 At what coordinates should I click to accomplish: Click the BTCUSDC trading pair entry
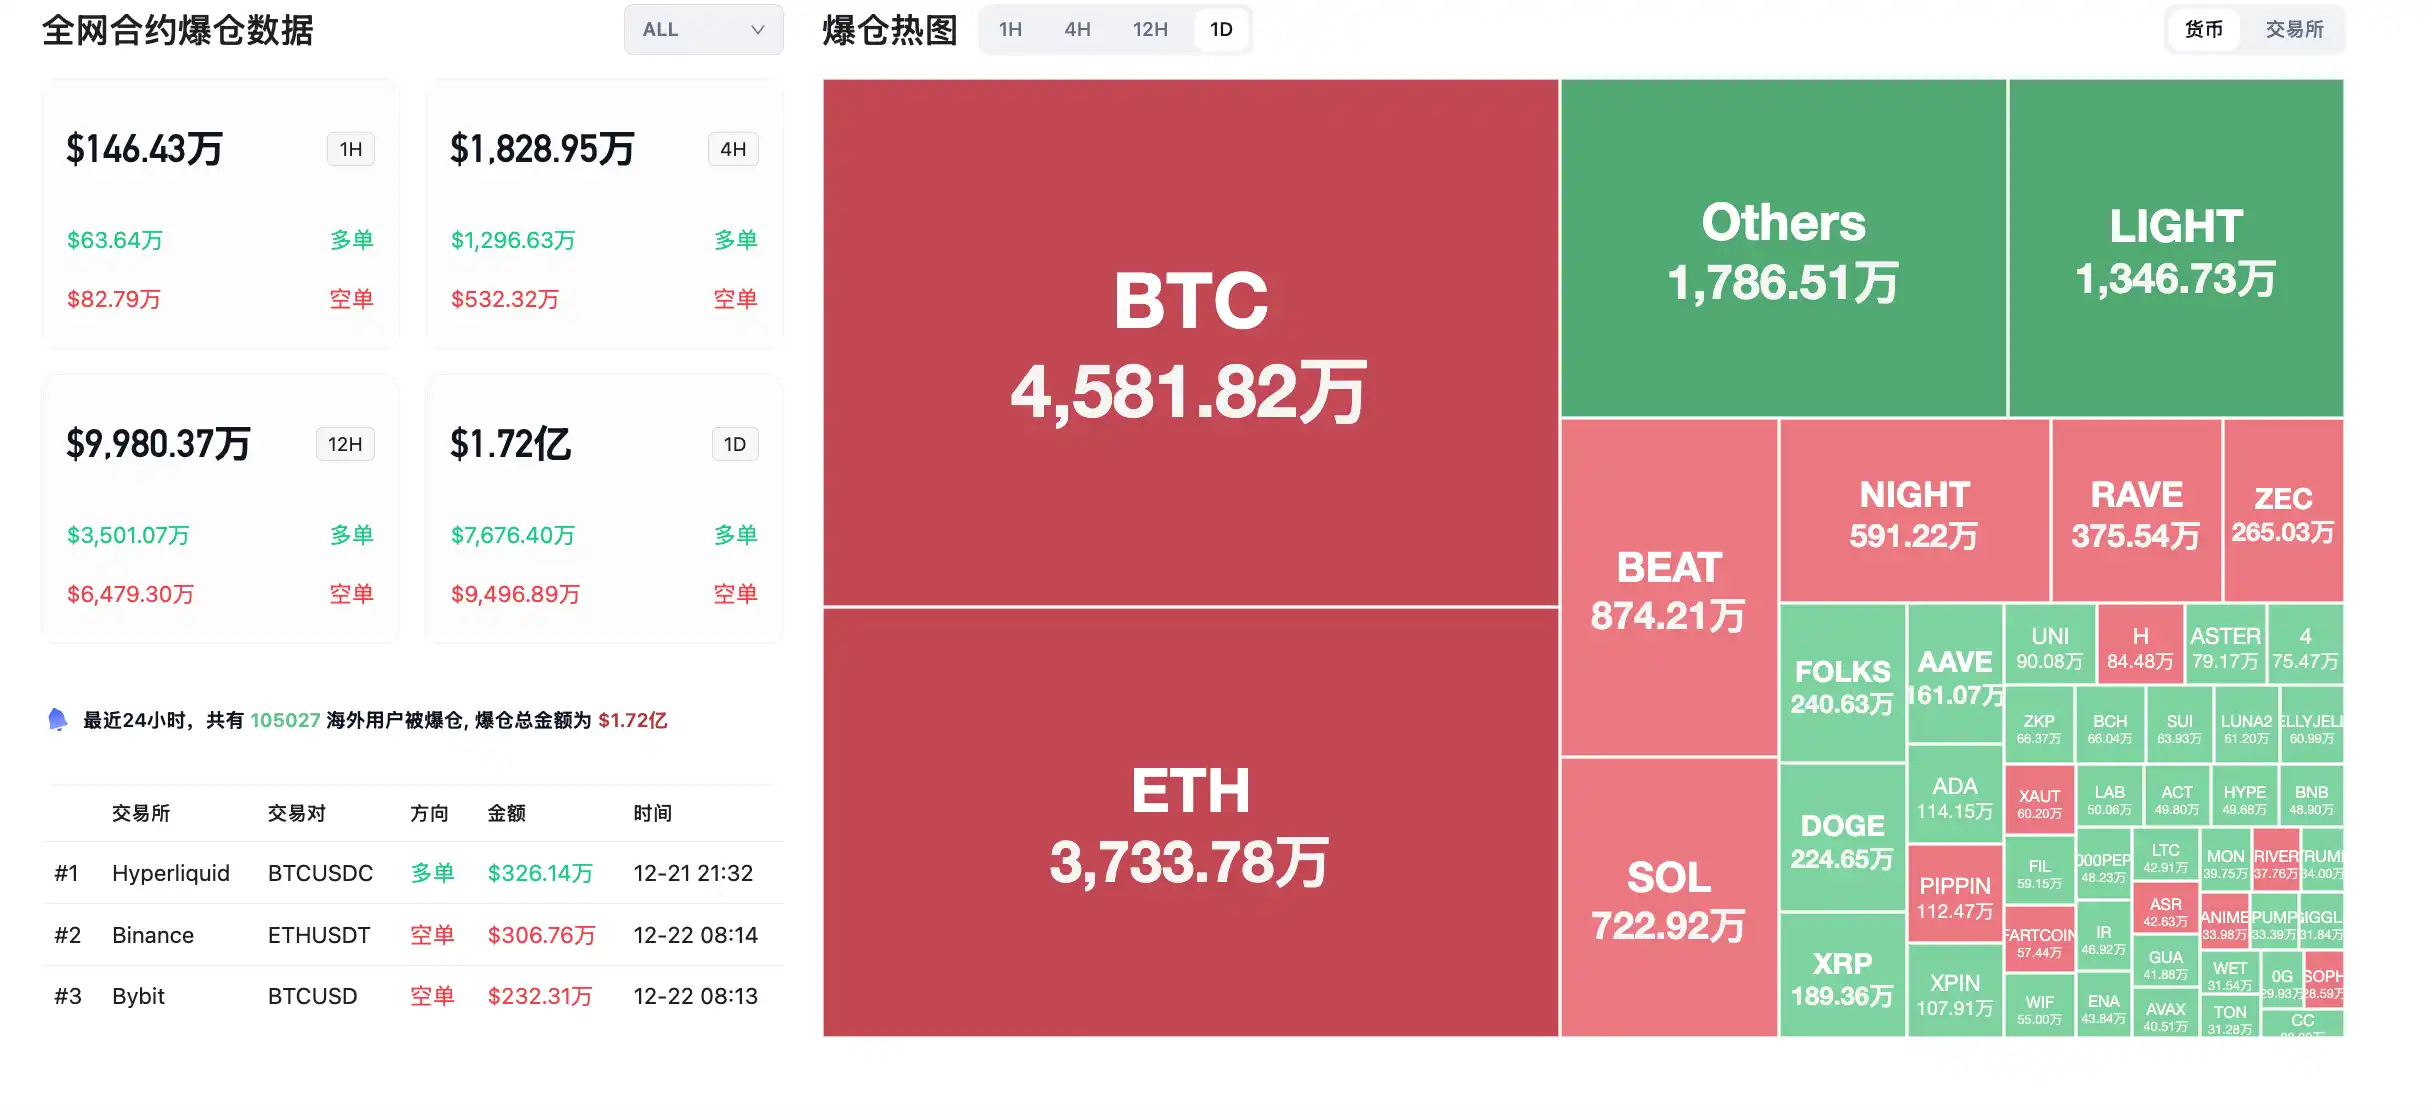320,872
